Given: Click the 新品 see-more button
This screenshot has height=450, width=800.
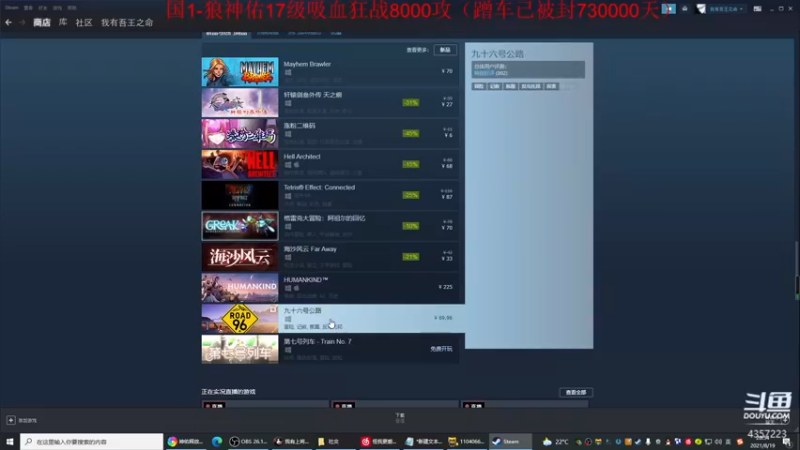Looking at the screenshot, I should point(445,50).
